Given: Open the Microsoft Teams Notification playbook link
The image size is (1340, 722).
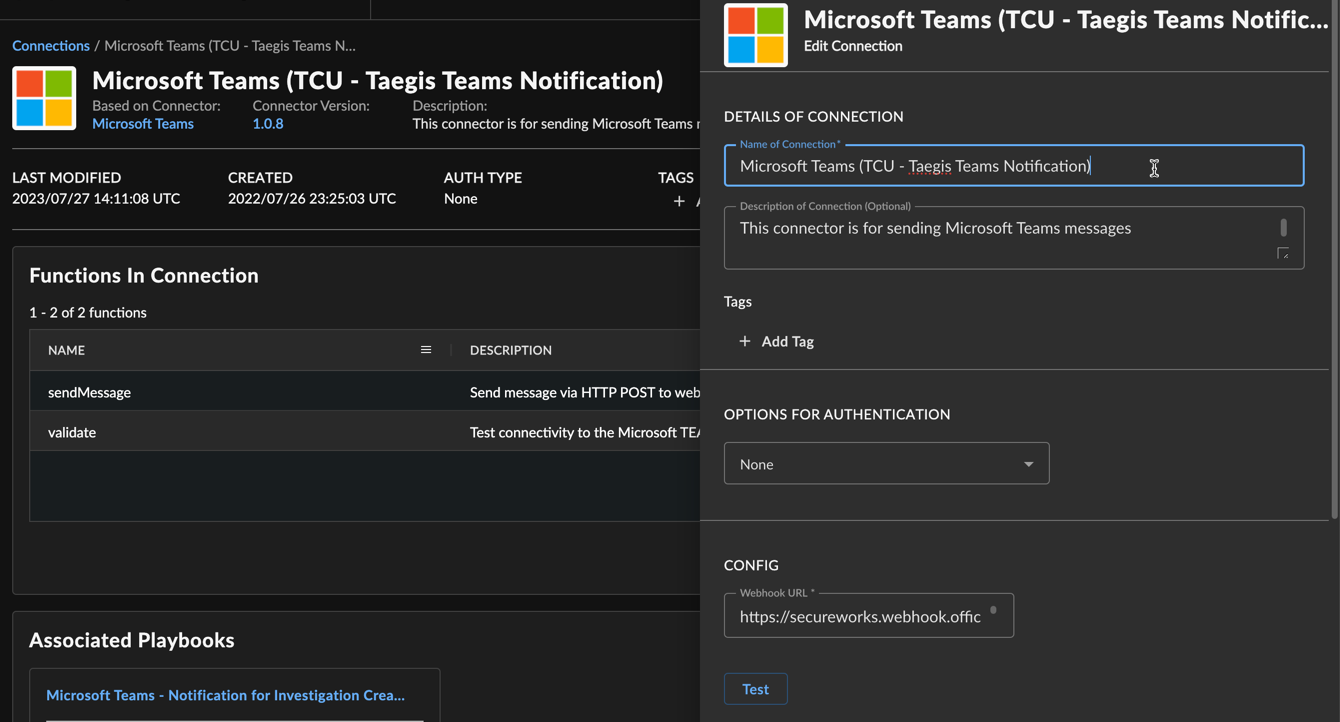Looking at the screenshot, I should [225, 695].
